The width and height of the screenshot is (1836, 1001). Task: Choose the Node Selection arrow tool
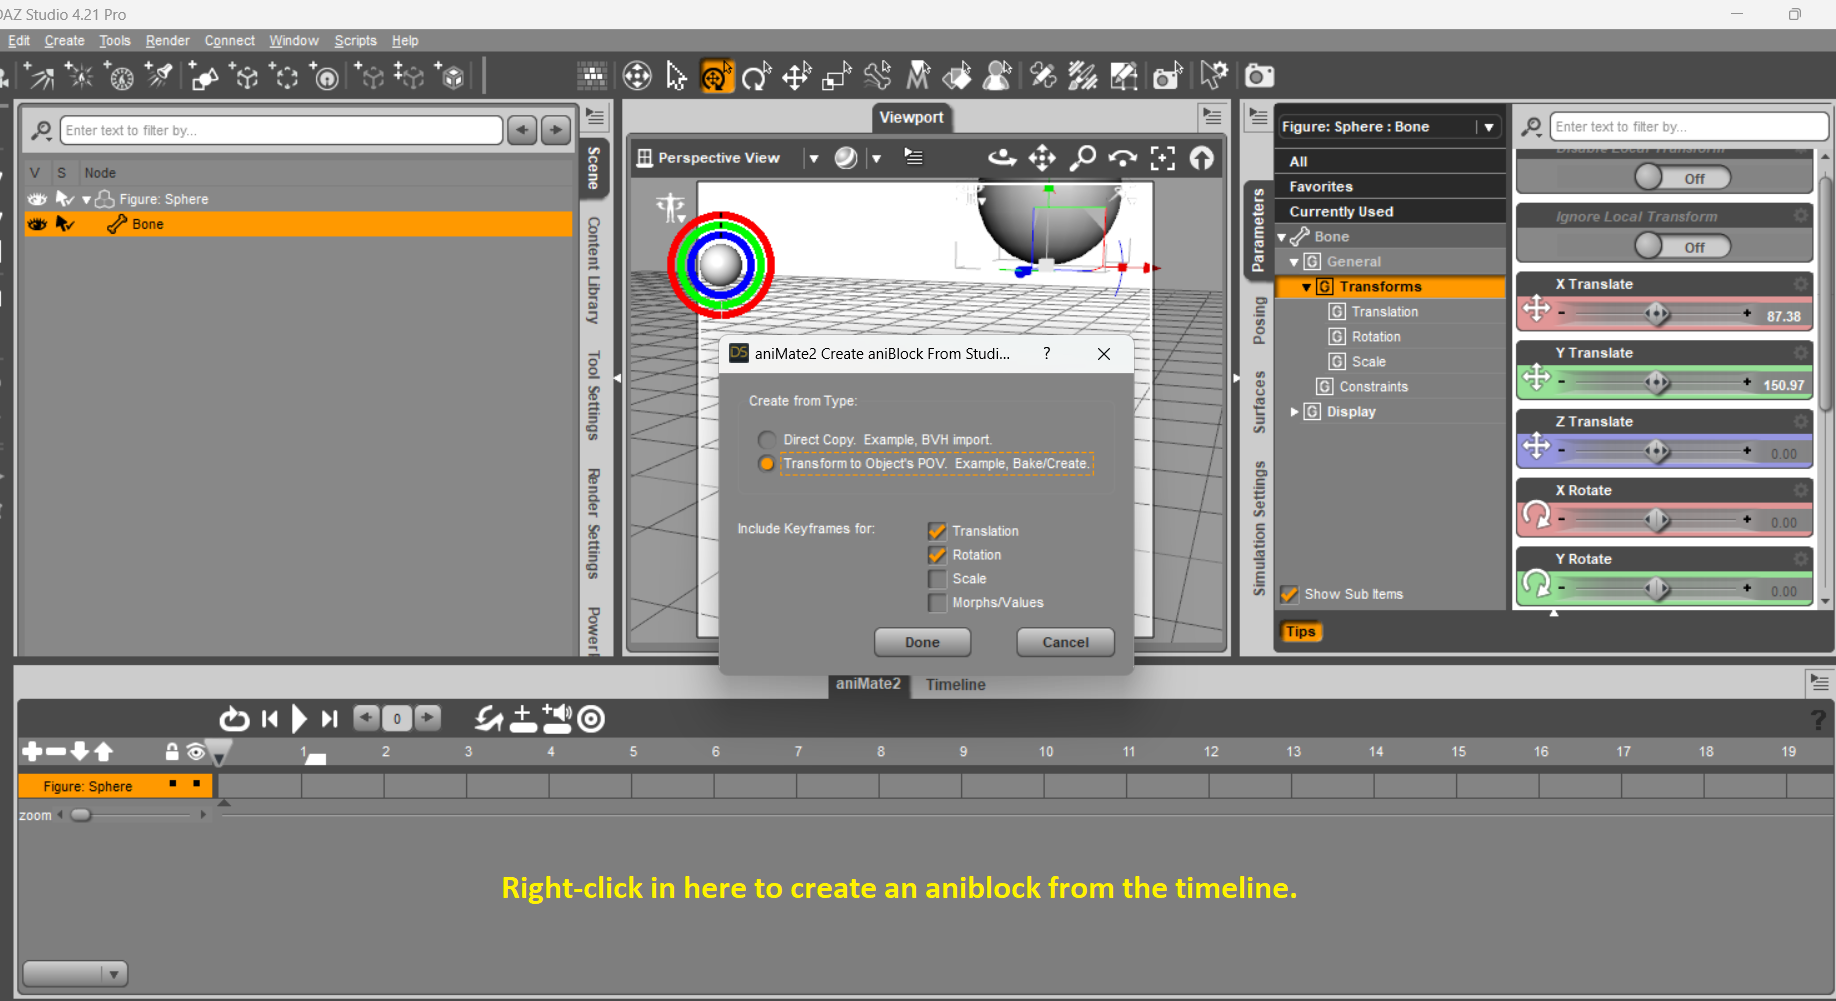click(x=677, y=76)
